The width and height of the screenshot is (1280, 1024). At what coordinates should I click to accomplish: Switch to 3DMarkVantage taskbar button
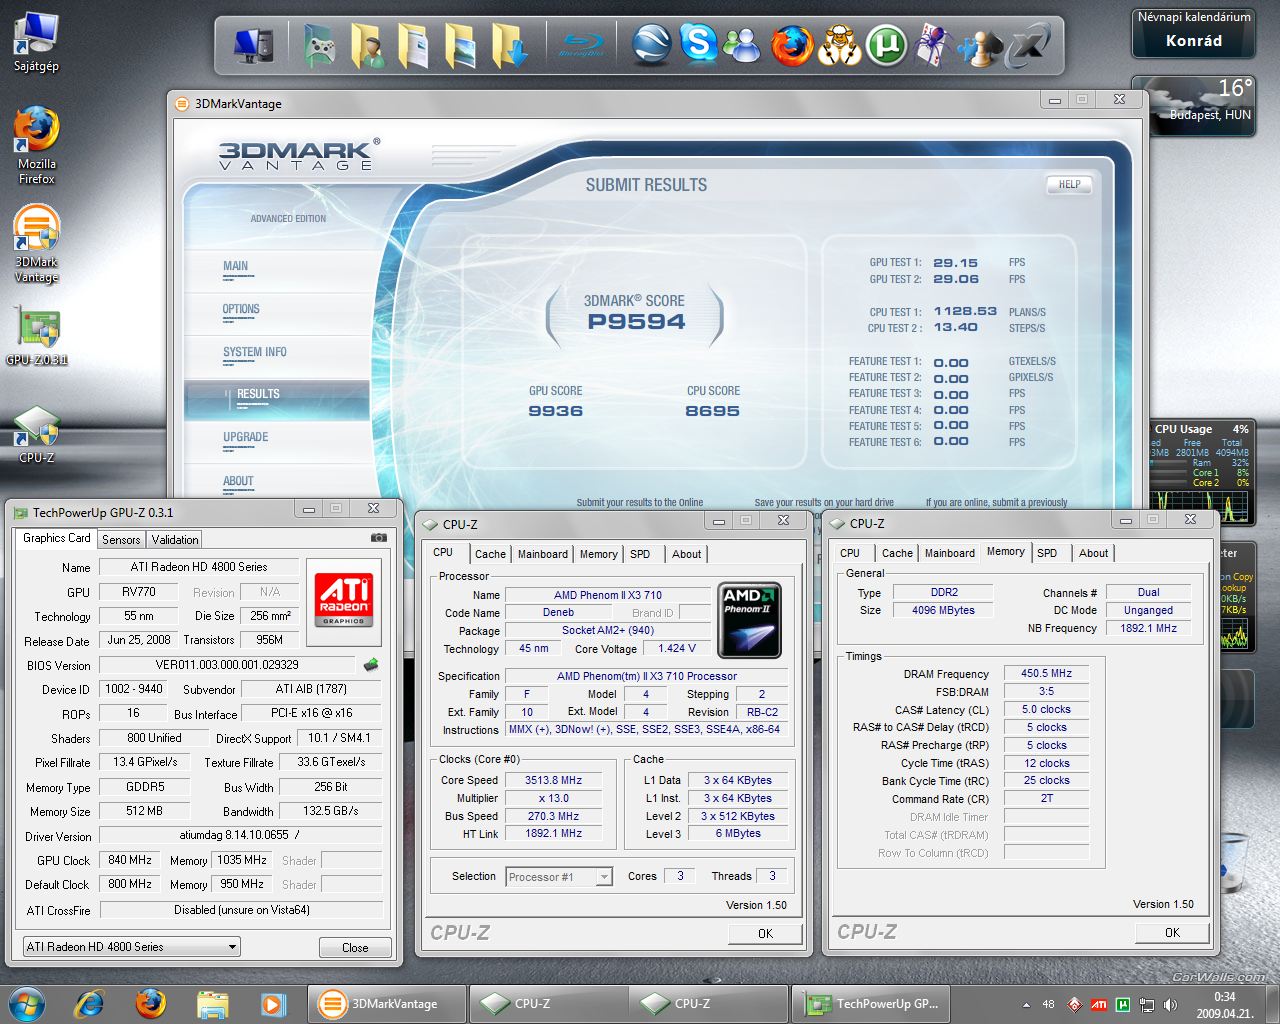pos(387,1003)
